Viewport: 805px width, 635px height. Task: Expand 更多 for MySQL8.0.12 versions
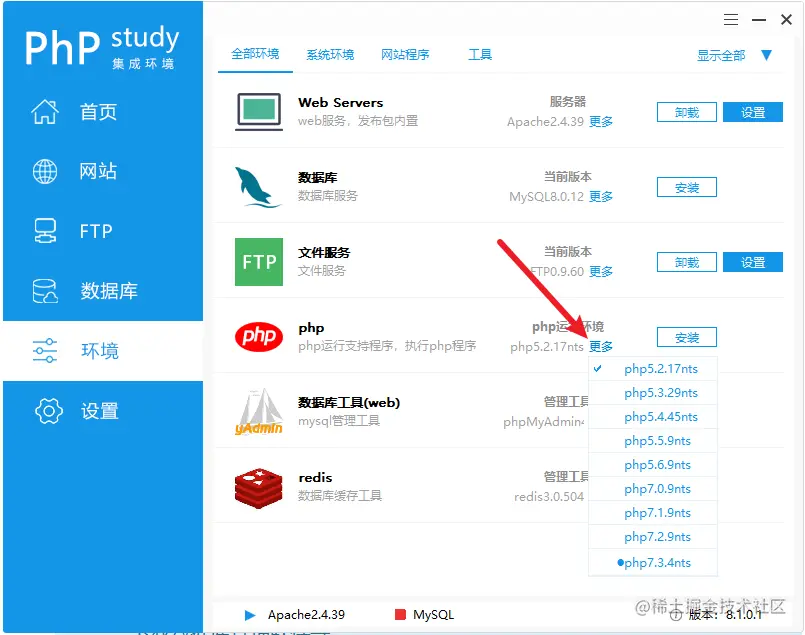(x=601, y=197)
